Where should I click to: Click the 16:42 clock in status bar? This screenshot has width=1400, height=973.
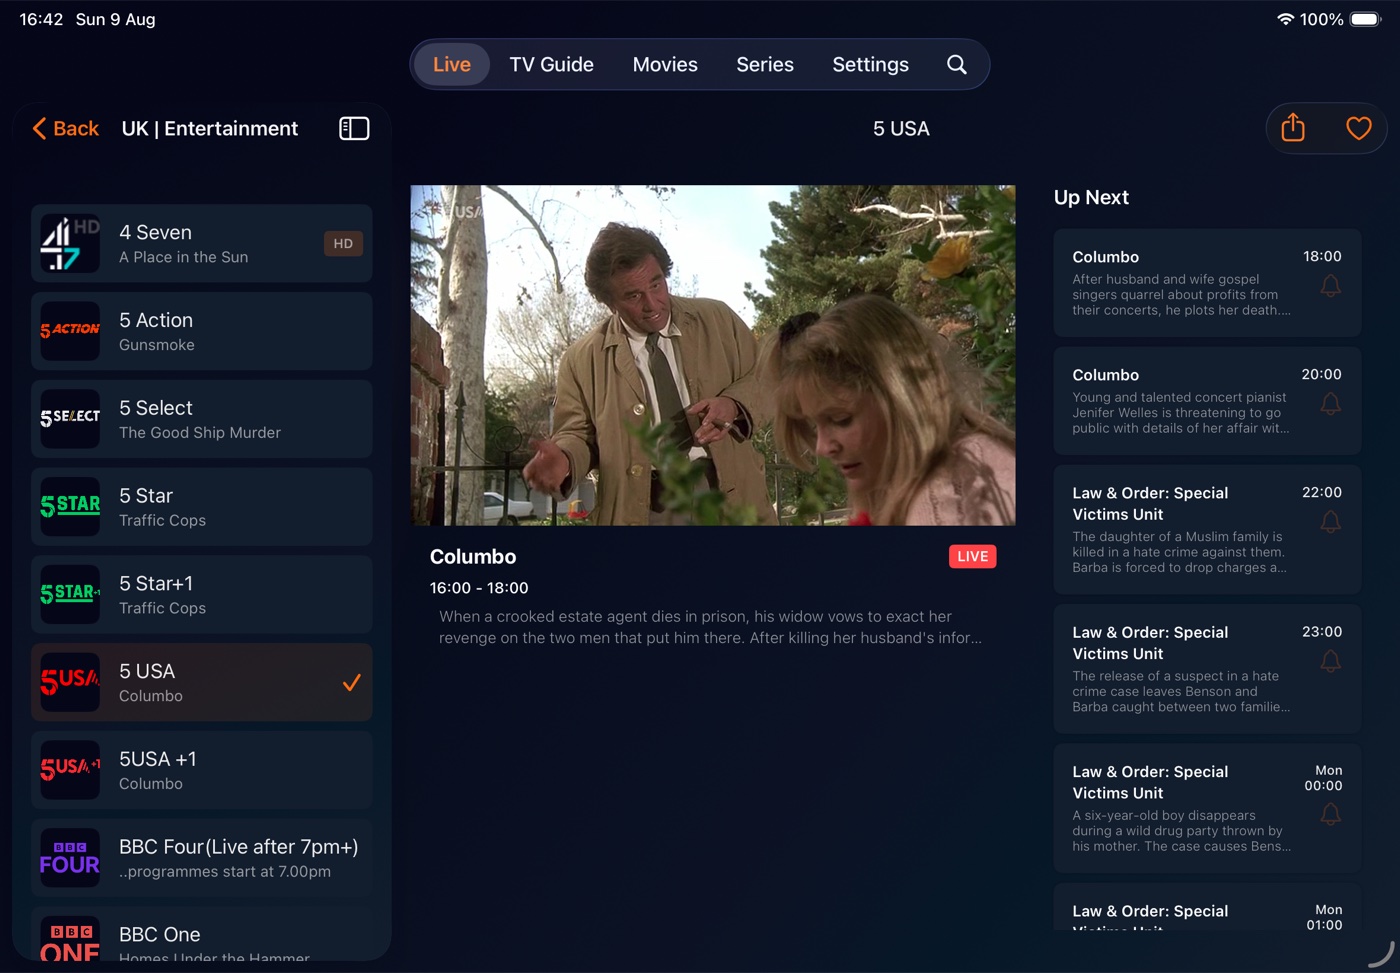point(41,19)
